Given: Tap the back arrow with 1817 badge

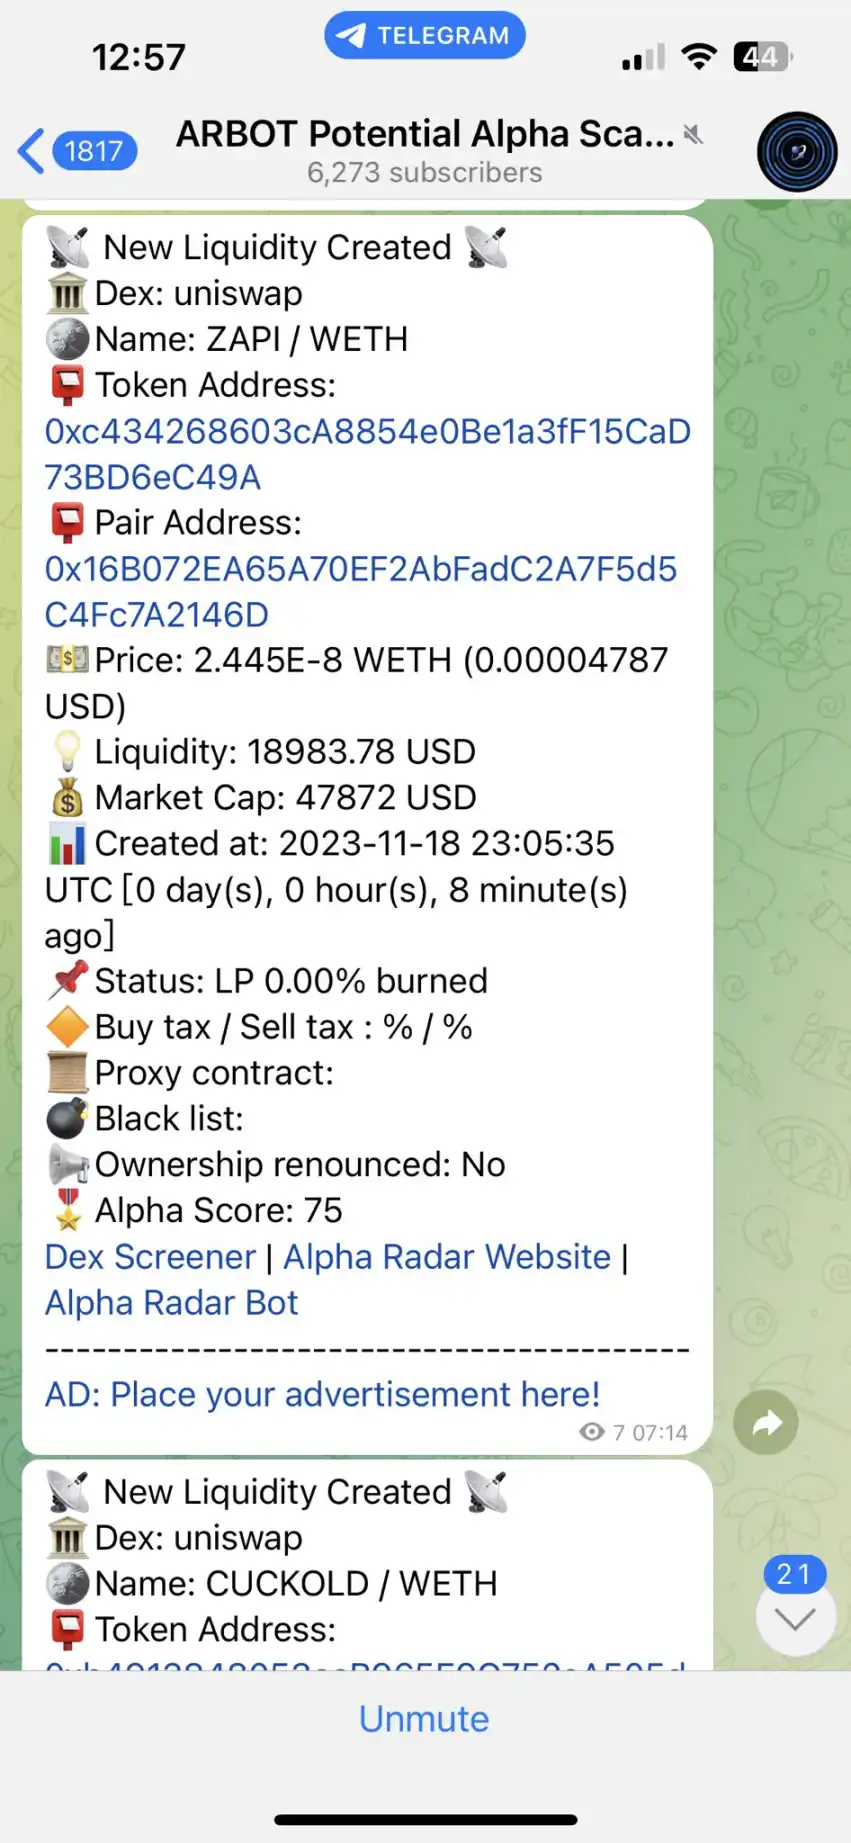Looking at the screenshot, I should 32,152.
